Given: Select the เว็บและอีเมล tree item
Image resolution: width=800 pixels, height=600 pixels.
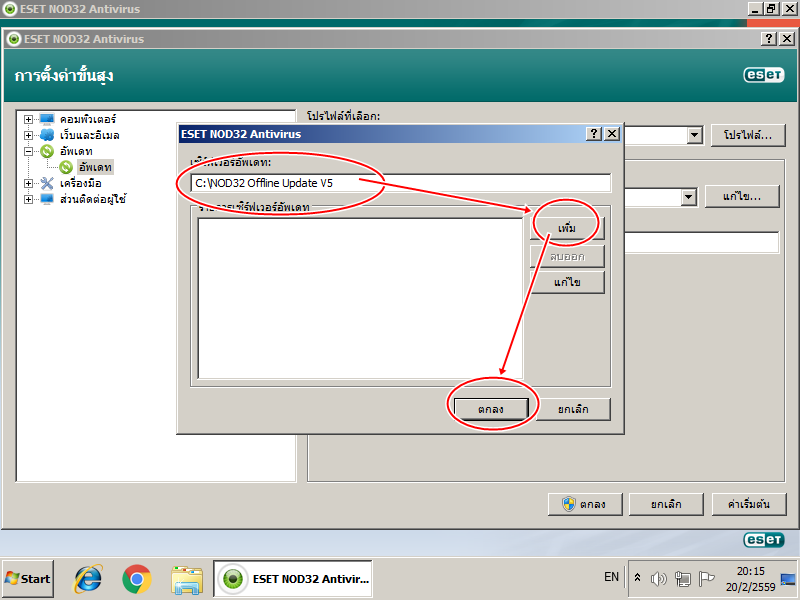Looking at the screenshot, I should coord(89,135).
